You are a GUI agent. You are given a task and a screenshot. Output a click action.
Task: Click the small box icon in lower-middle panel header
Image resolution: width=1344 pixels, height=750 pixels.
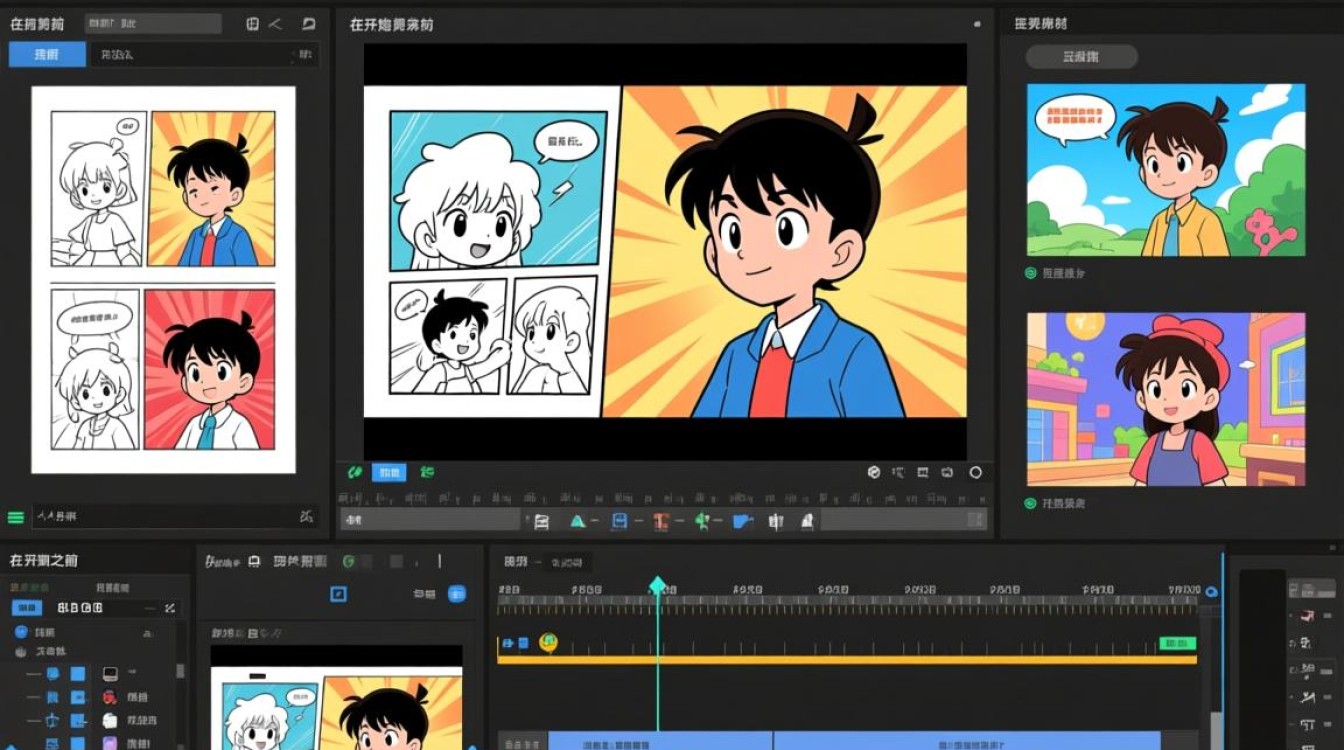tap(253, 562)
